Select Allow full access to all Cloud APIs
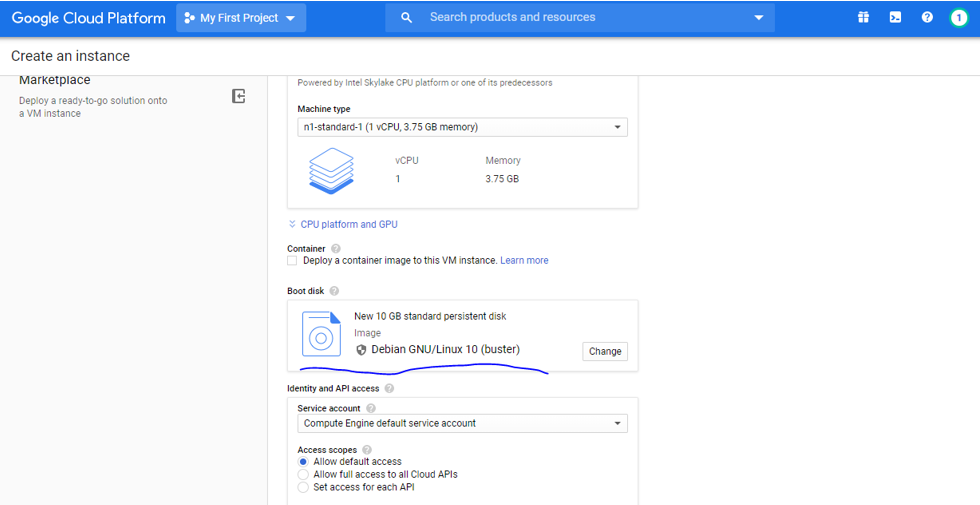This screenshot has width=980, height=505. click(303, 474)
